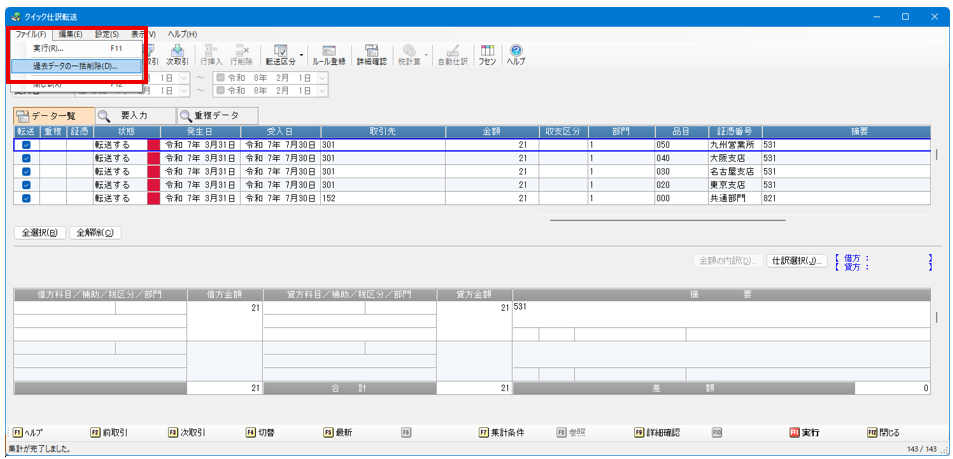The height and width of the screenshot is (459, 953).
Task: Uncheck 転送 checkbox in the first data row
Action: click(x=26, y=145)
